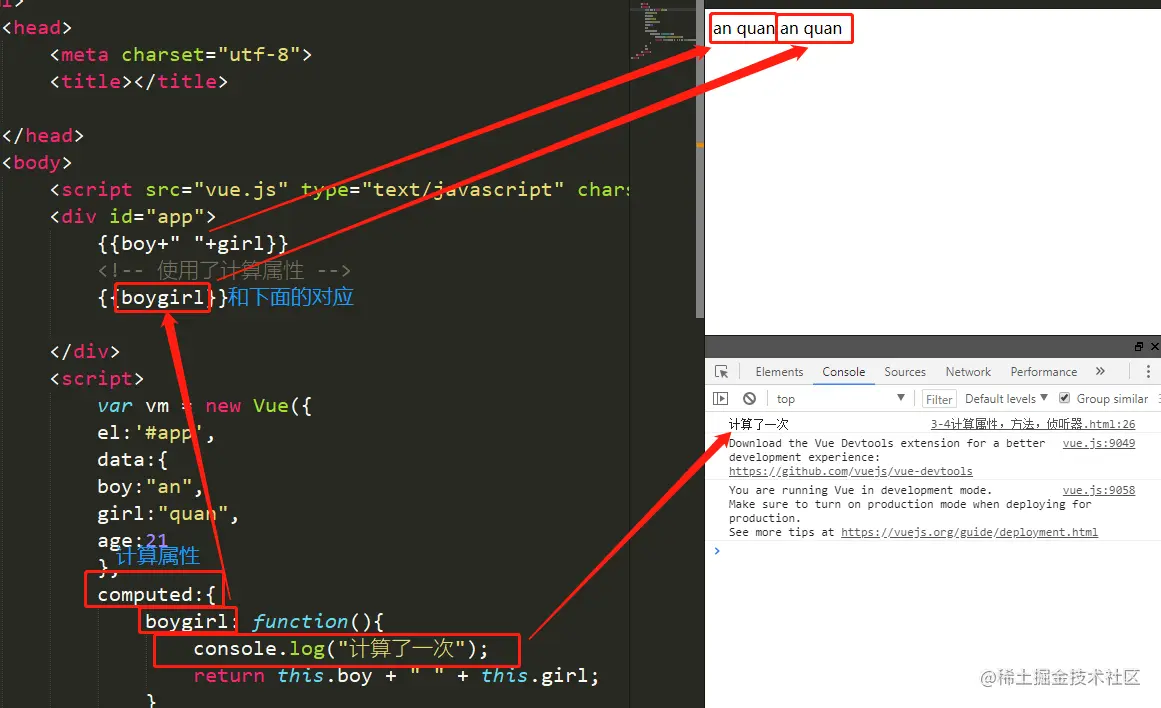Click the editor vertical scrollbar thumb

(700, 159)
